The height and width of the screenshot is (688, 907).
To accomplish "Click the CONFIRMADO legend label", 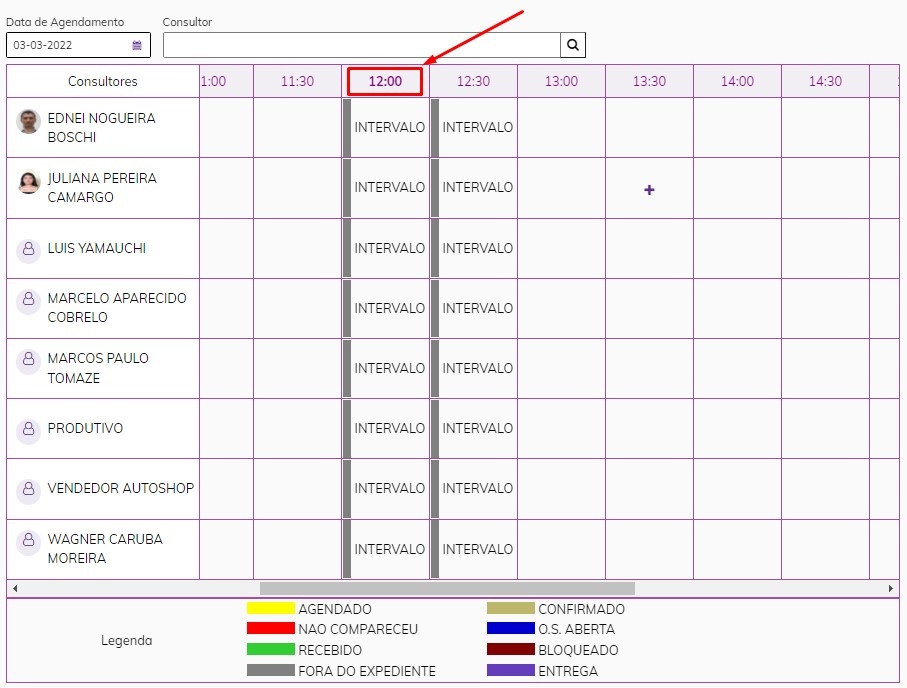I will point(581,609).
